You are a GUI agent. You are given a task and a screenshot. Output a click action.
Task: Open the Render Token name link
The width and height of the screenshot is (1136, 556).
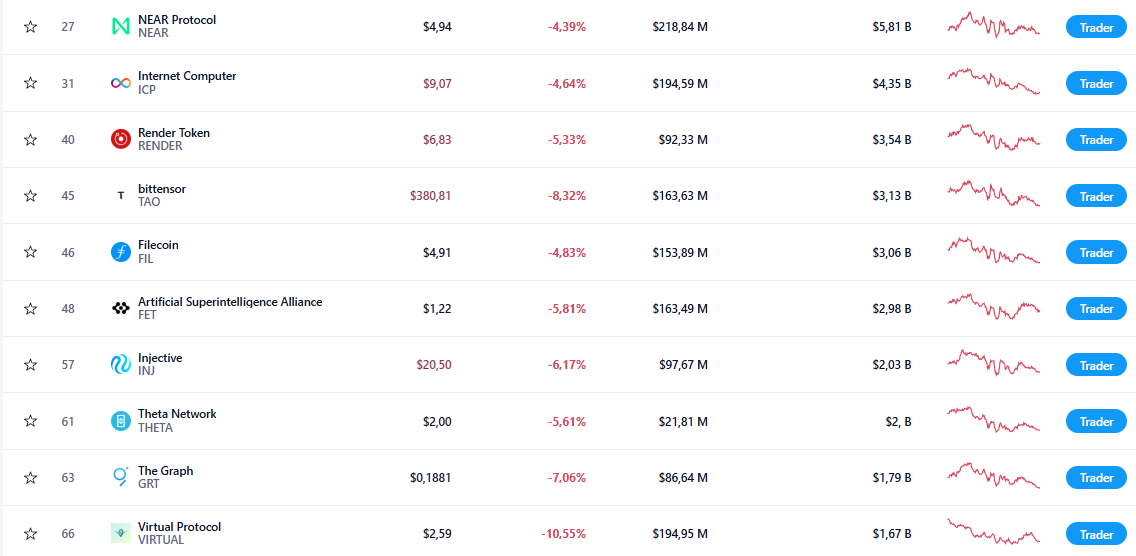click(x=174, y=133)
